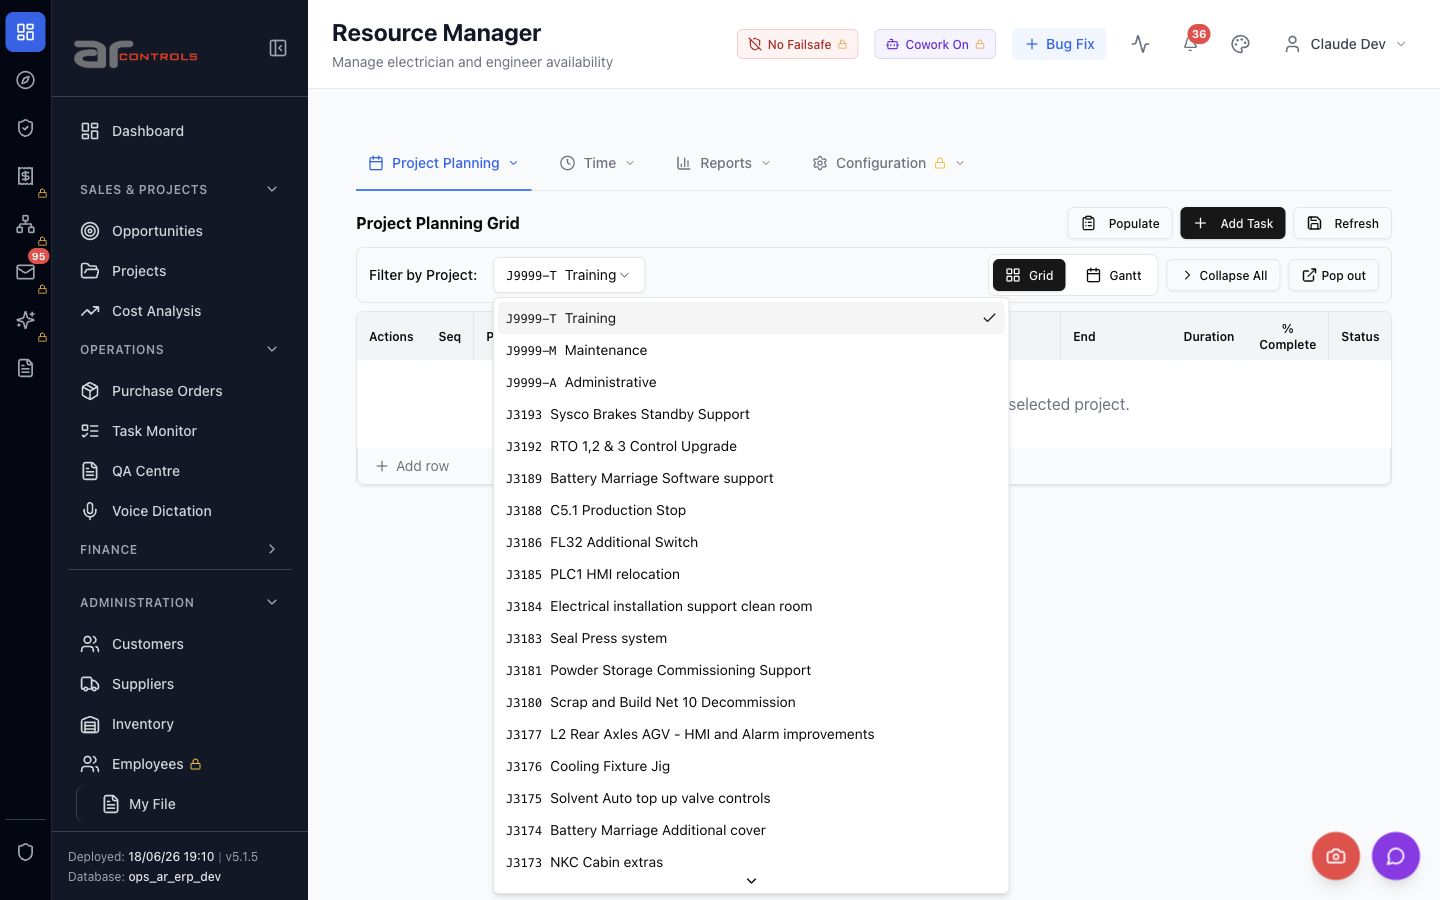Open the mail icon in left rail
The height and width of the screenshot is (900, 1440).
coord(26,272)
